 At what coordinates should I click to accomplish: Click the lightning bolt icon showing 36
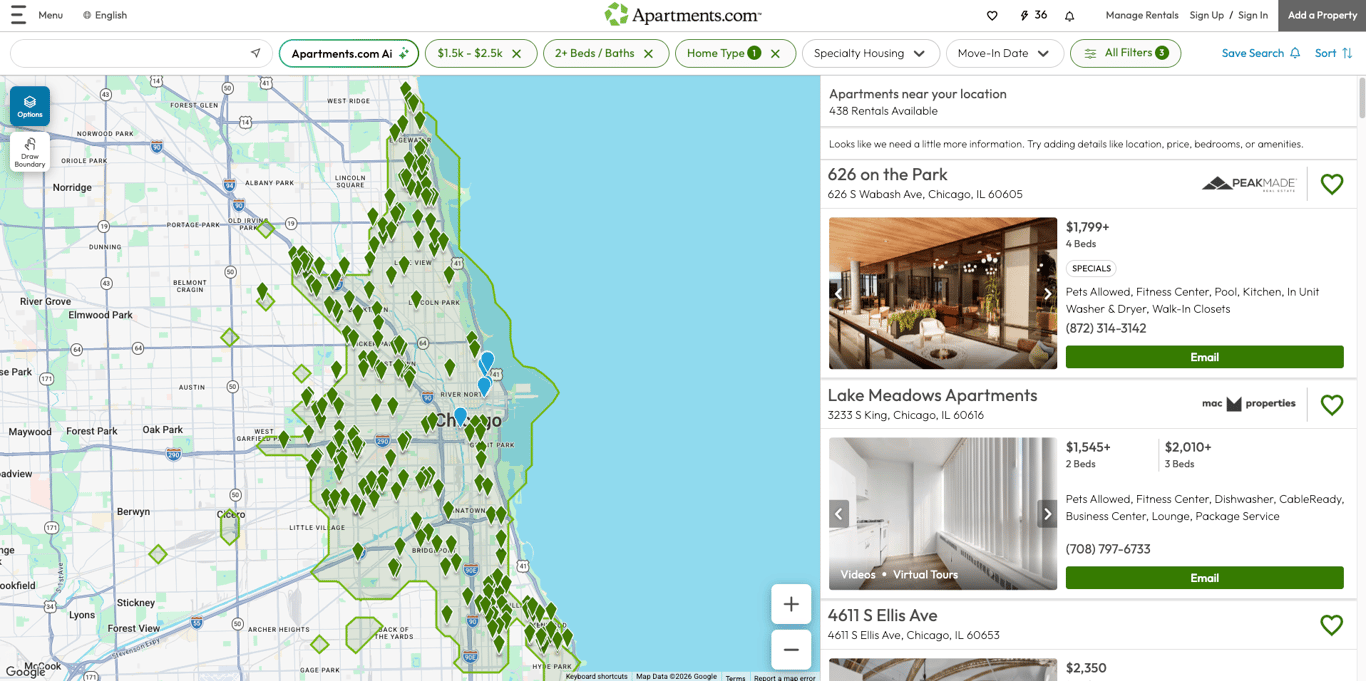1024,15
